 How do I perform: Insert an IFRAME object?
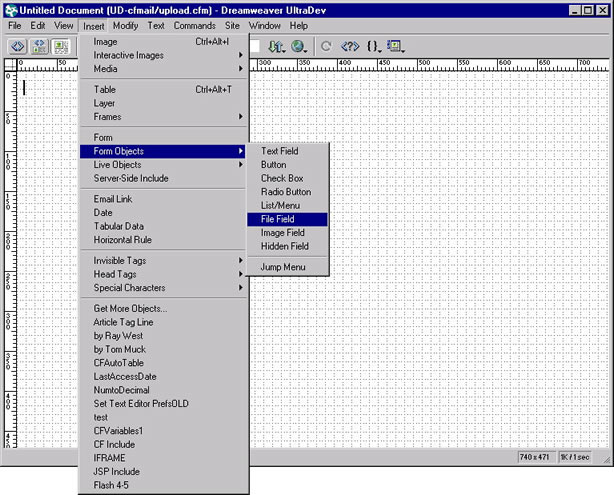click(x=163, y=458)
